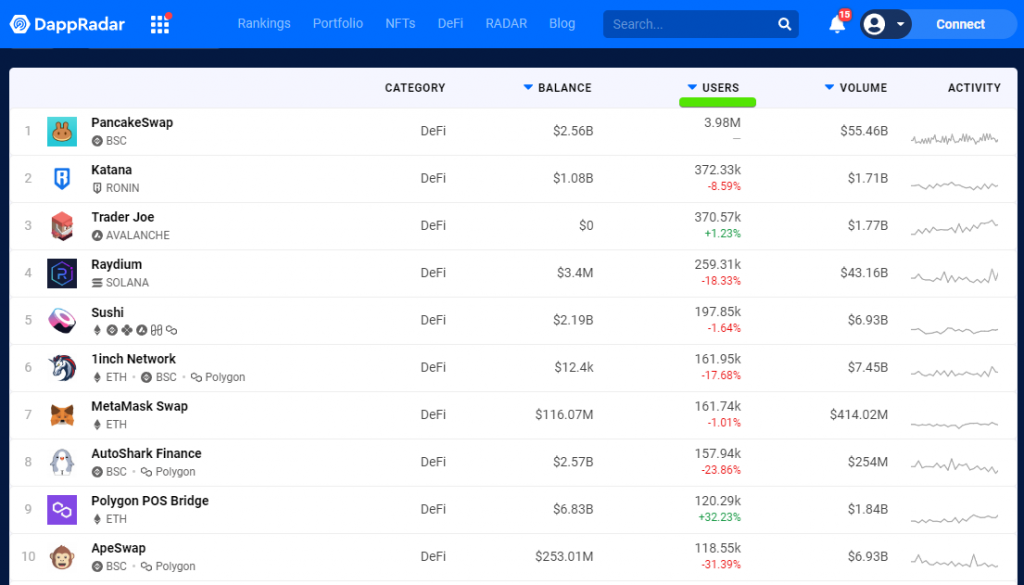Click the PancakeSwap activity sparkline chart
1024x585 pixels.
coord(955,138)
